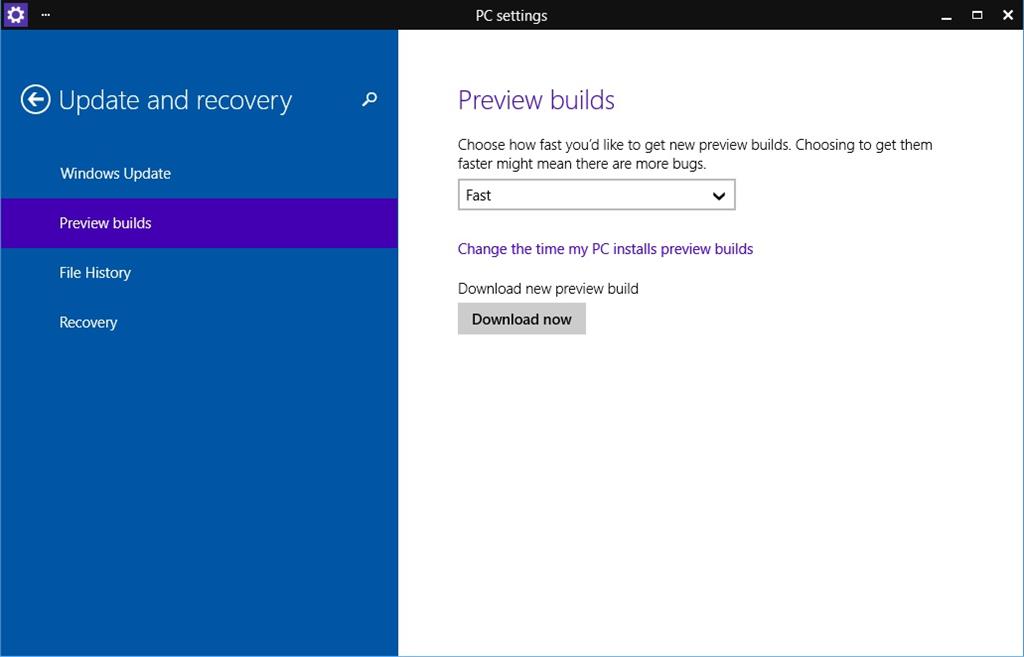
Task: Open Windows Update section
Action: coord(199,174)
